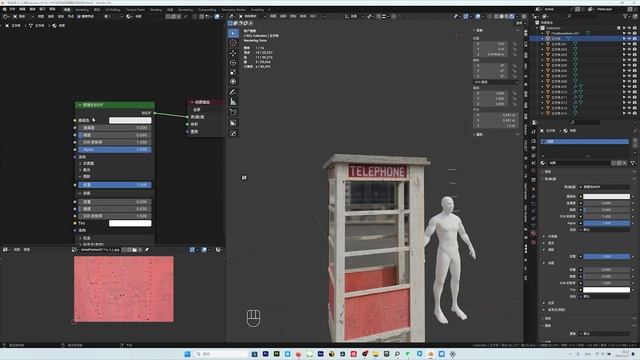The height and width of the screenshot is (360, 640).
Task: Open the Texture tab in Properties editor
Action: click(x=533, y=242)
